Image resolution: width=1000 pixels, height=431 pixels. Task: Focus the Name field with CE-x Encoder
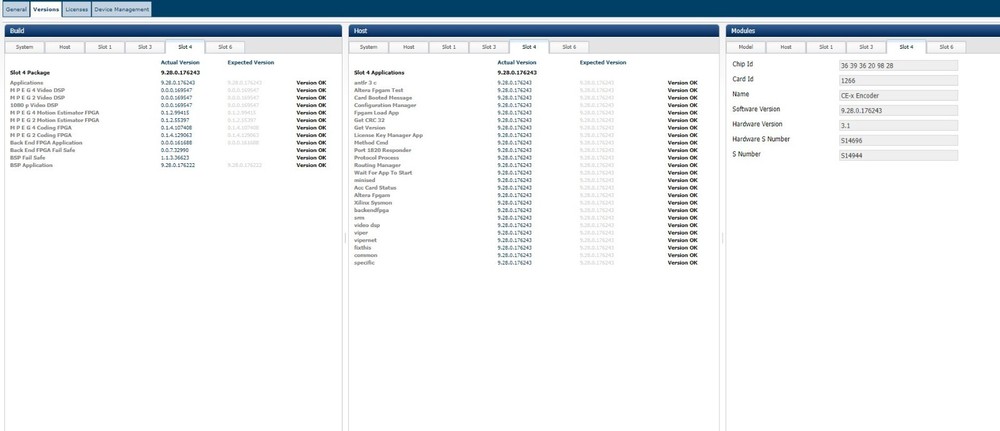click(898, 95)
